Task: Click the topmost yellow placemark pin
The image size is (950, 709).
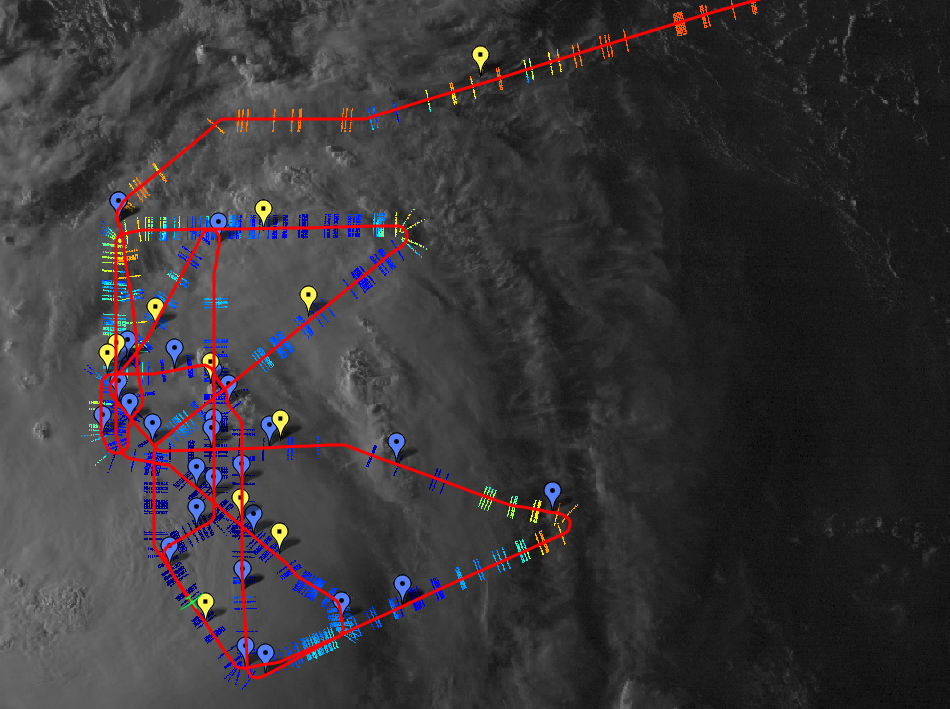Action: (480, 57)
